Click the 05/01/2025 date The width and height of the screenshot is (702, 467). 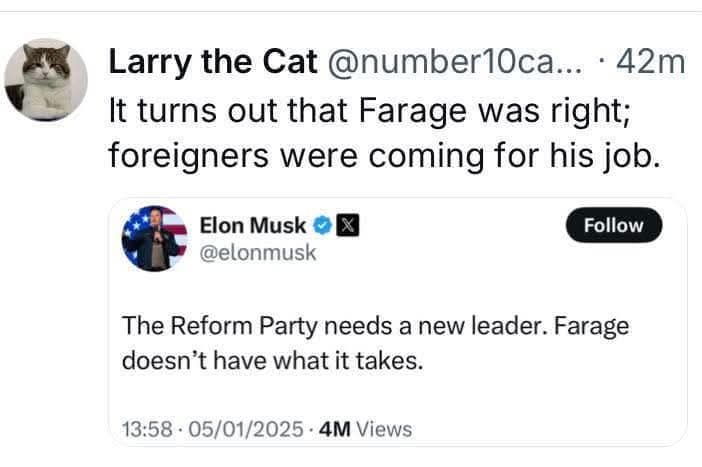tap(243, 429)
